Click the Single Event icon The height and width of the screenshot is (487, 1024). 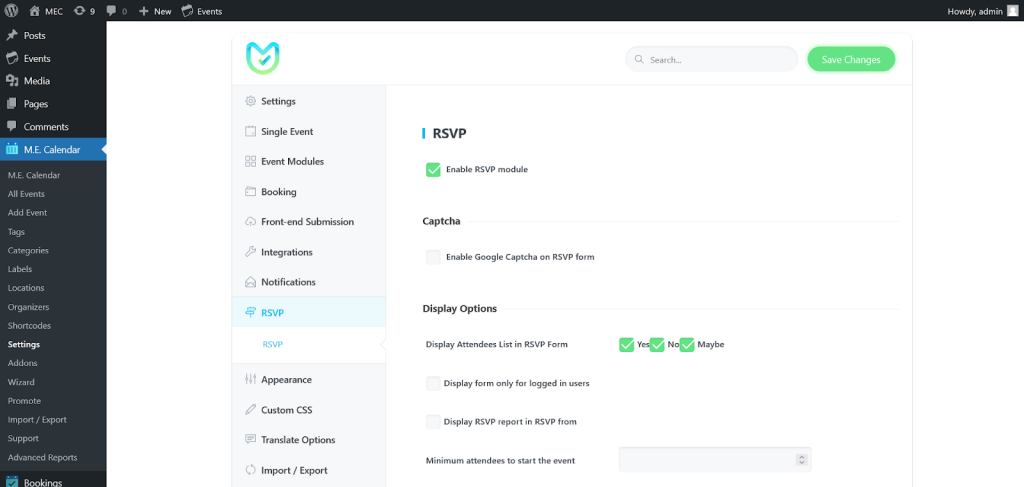(x=250, y=131)
